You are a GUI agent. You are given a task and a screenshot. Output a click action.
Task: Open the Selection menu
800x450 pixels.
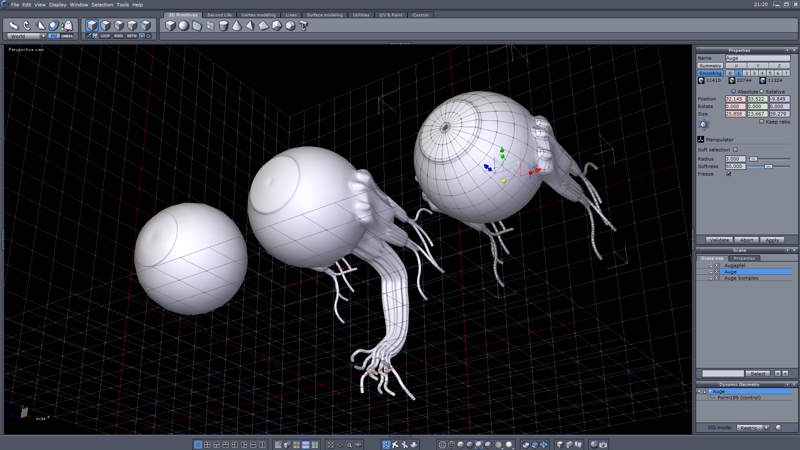(102, 5)
